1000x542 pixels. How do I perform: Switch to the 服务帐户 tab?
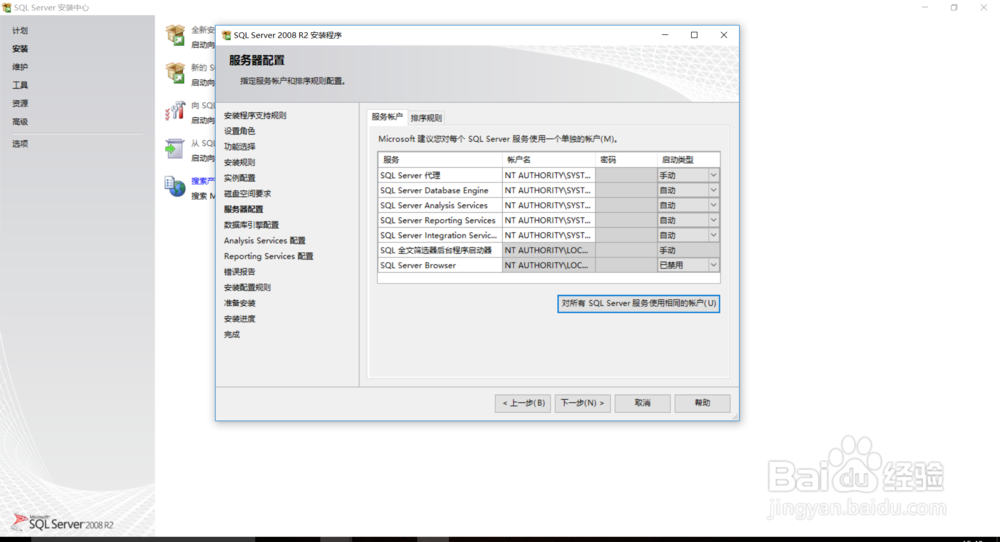pyautogui.click(x=387, y=117)
